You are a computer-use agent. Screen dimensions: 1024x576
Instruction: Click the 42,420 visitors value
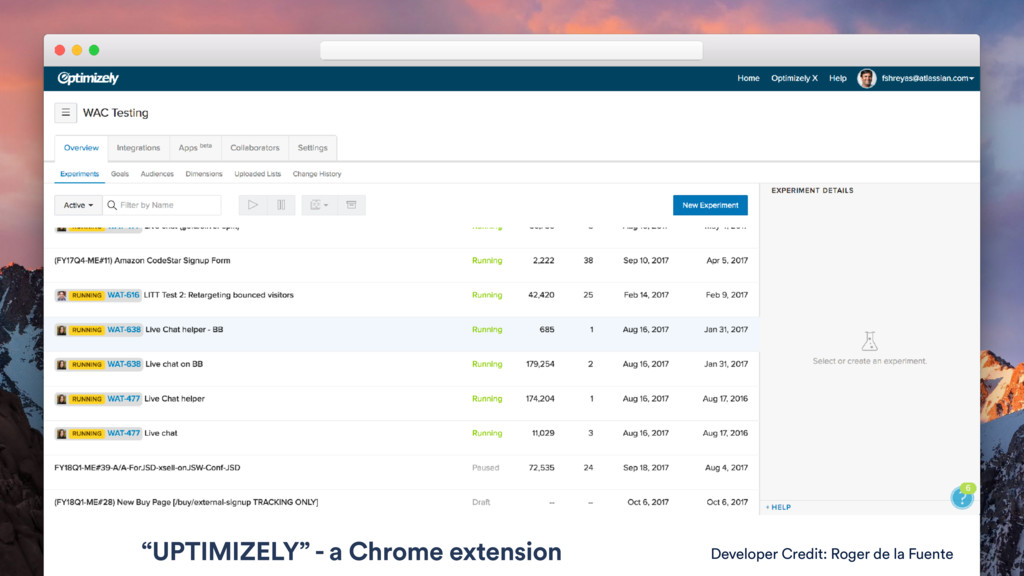pos(541,295)
